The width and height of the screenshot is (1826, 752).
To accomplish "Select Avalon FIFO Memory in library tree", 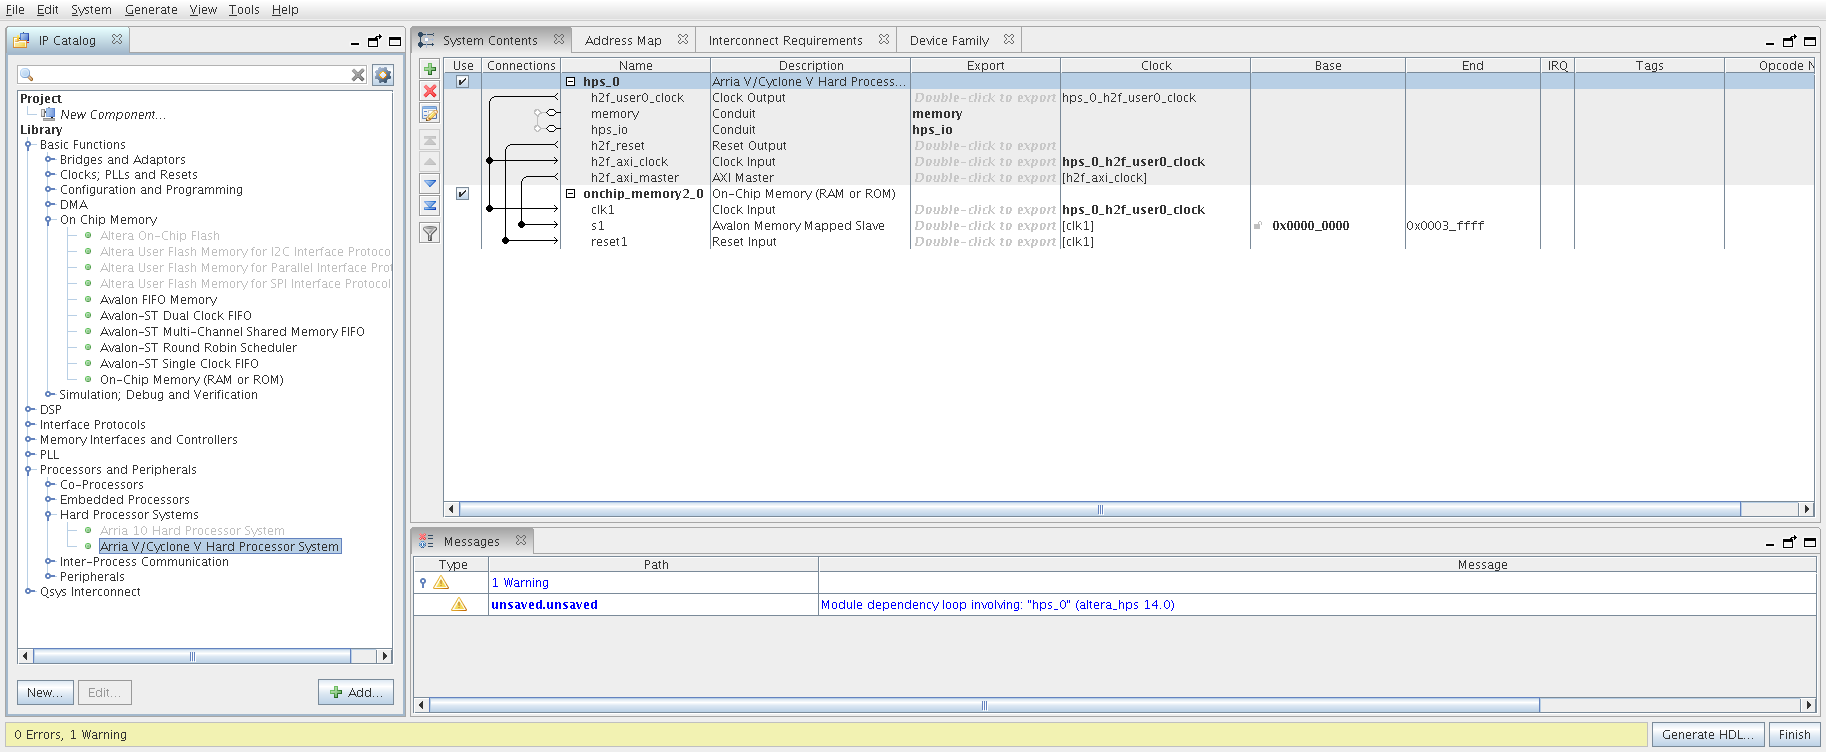I will coord(158,300).
